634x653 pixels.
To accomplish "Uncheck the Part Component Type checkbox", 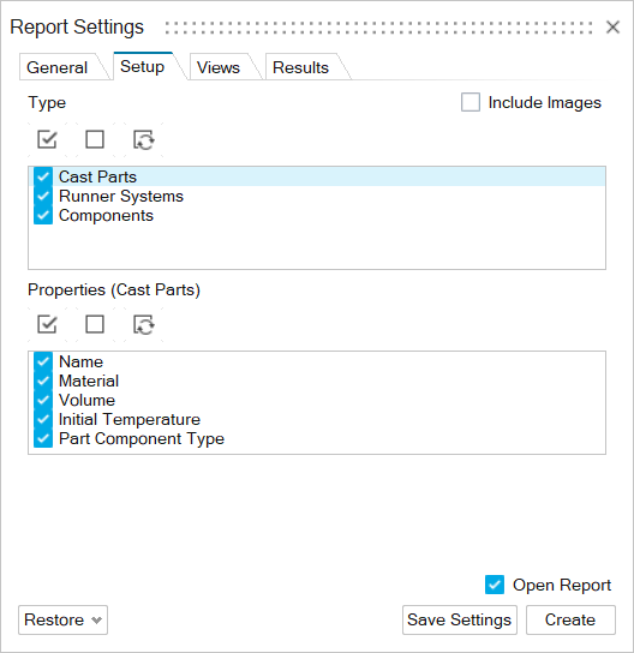I will 43,438.
